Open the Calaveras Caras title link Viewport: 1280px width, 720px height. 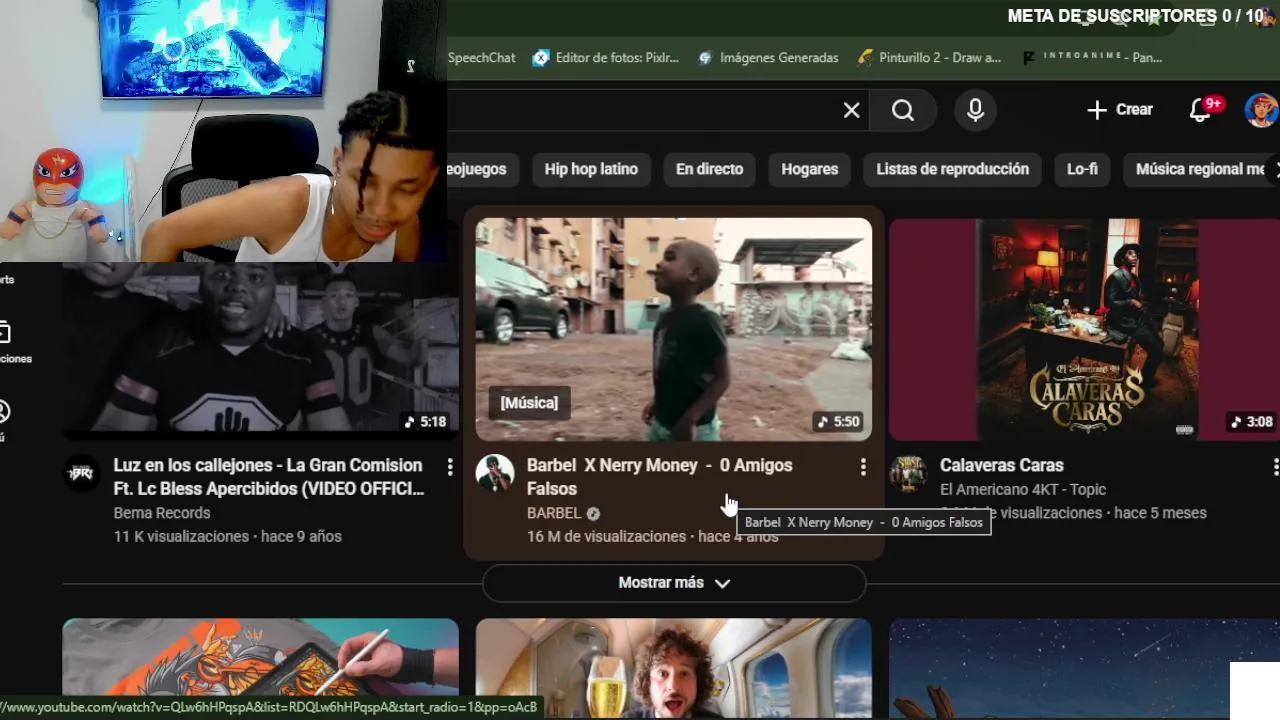[1001, 465]
